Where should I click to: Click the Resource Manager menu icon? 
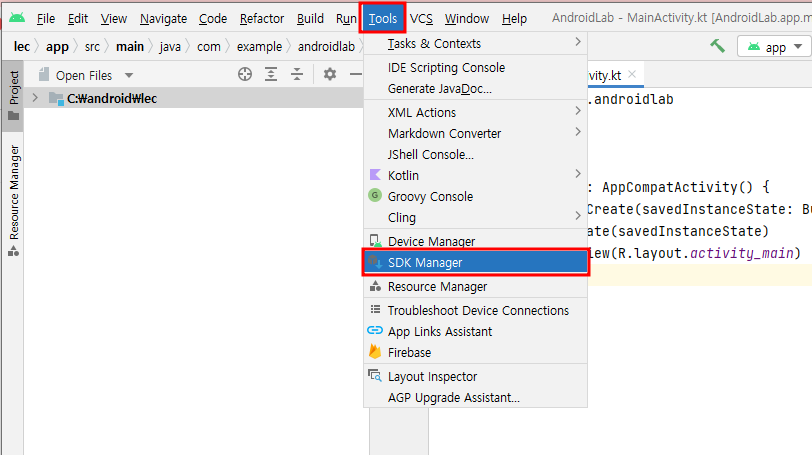click(375, 286)
